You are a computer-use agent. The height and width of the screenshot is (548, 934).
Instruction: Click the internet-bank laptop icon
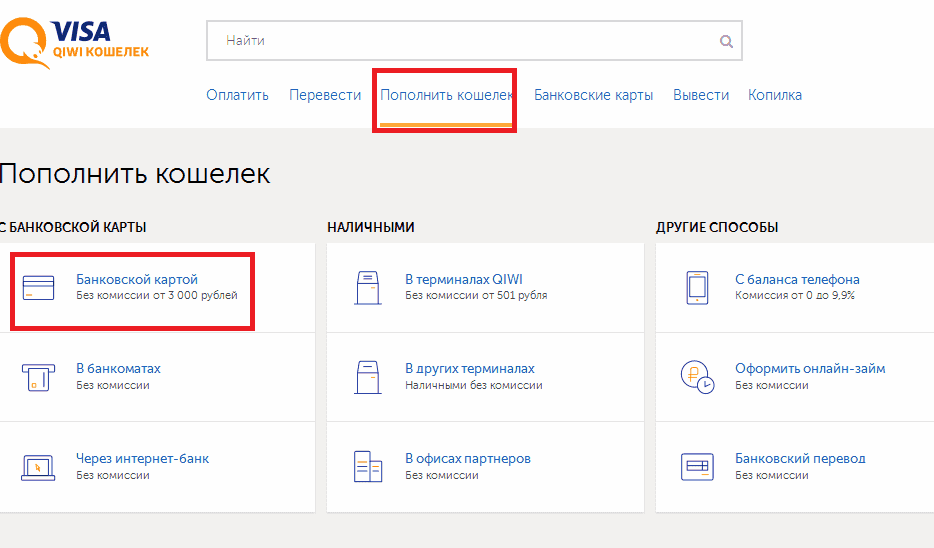[x=38, y=466]
